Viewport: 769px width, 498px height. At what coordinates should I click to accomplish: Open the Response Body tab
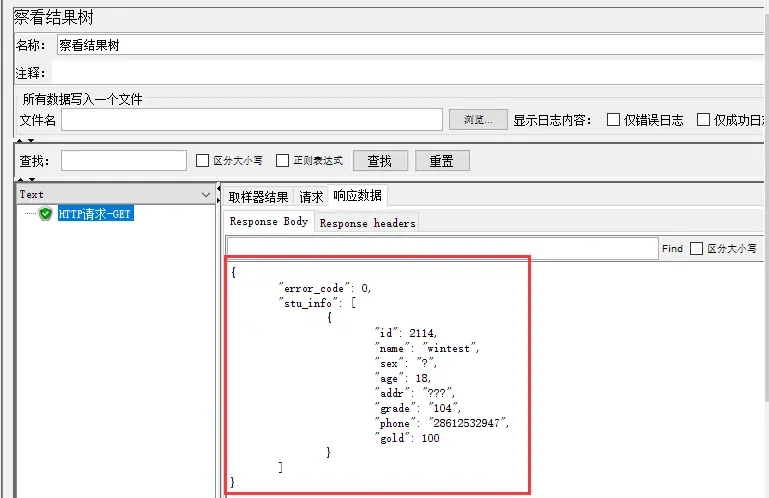[269, 221]
